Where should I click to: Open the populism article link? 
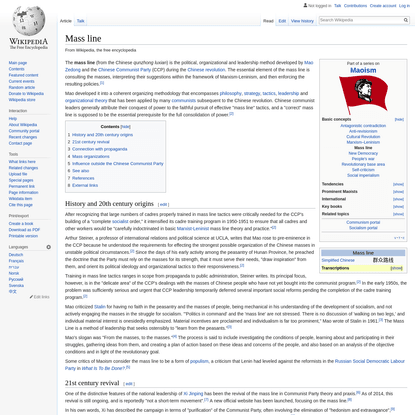[199, 361]
